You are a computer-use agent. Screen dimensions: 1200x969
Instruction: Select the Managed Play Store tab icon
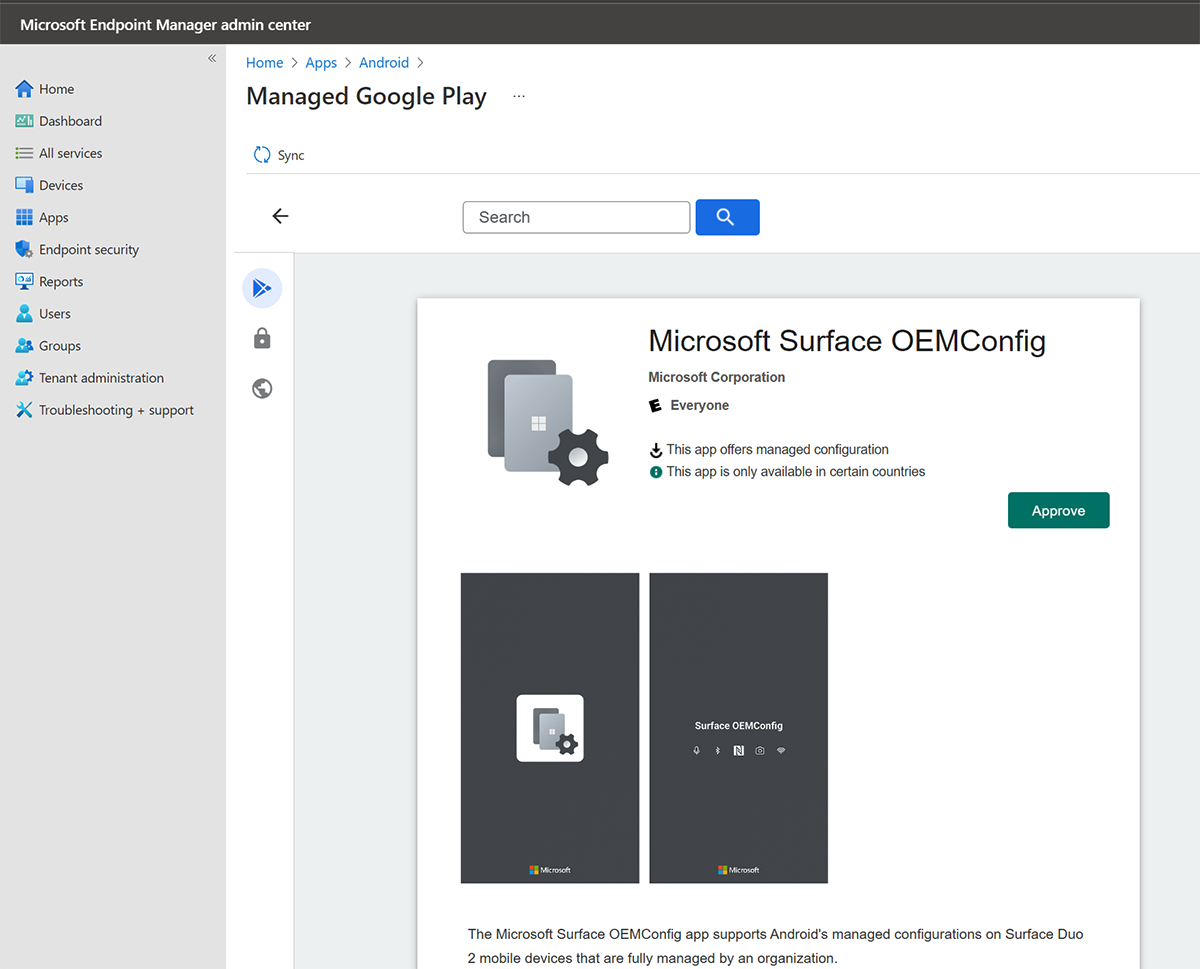click(x=262, y=288)
